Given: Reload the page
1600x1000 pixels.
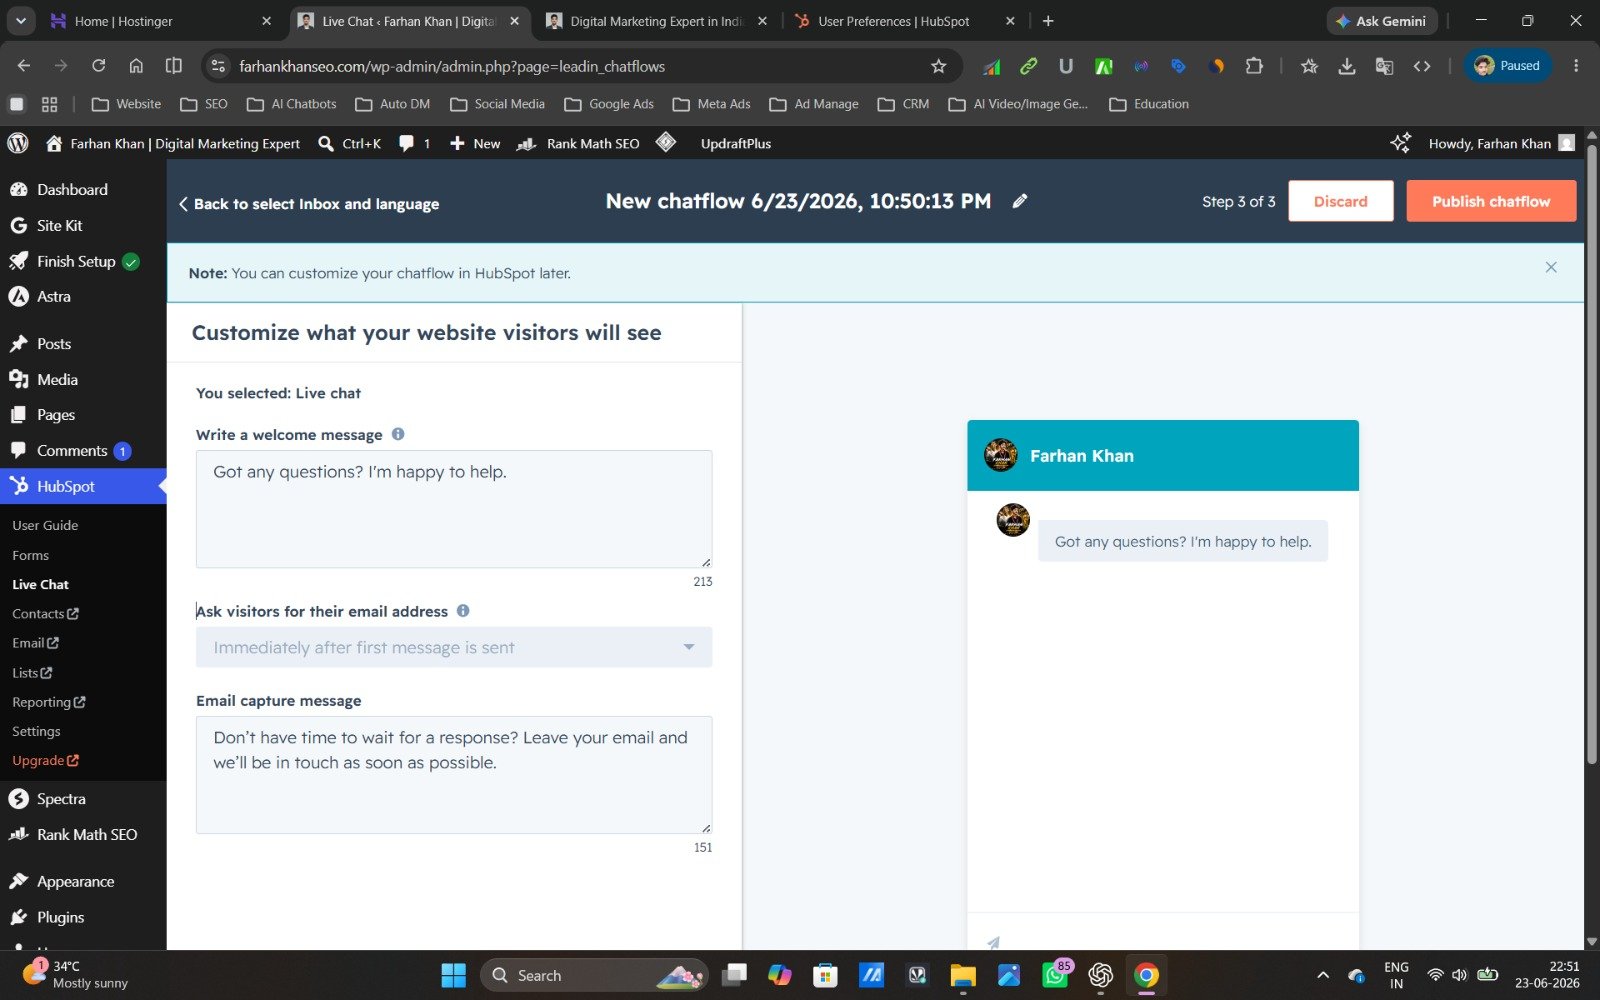Looking at the screenshot, I should [x=98, y=66].
